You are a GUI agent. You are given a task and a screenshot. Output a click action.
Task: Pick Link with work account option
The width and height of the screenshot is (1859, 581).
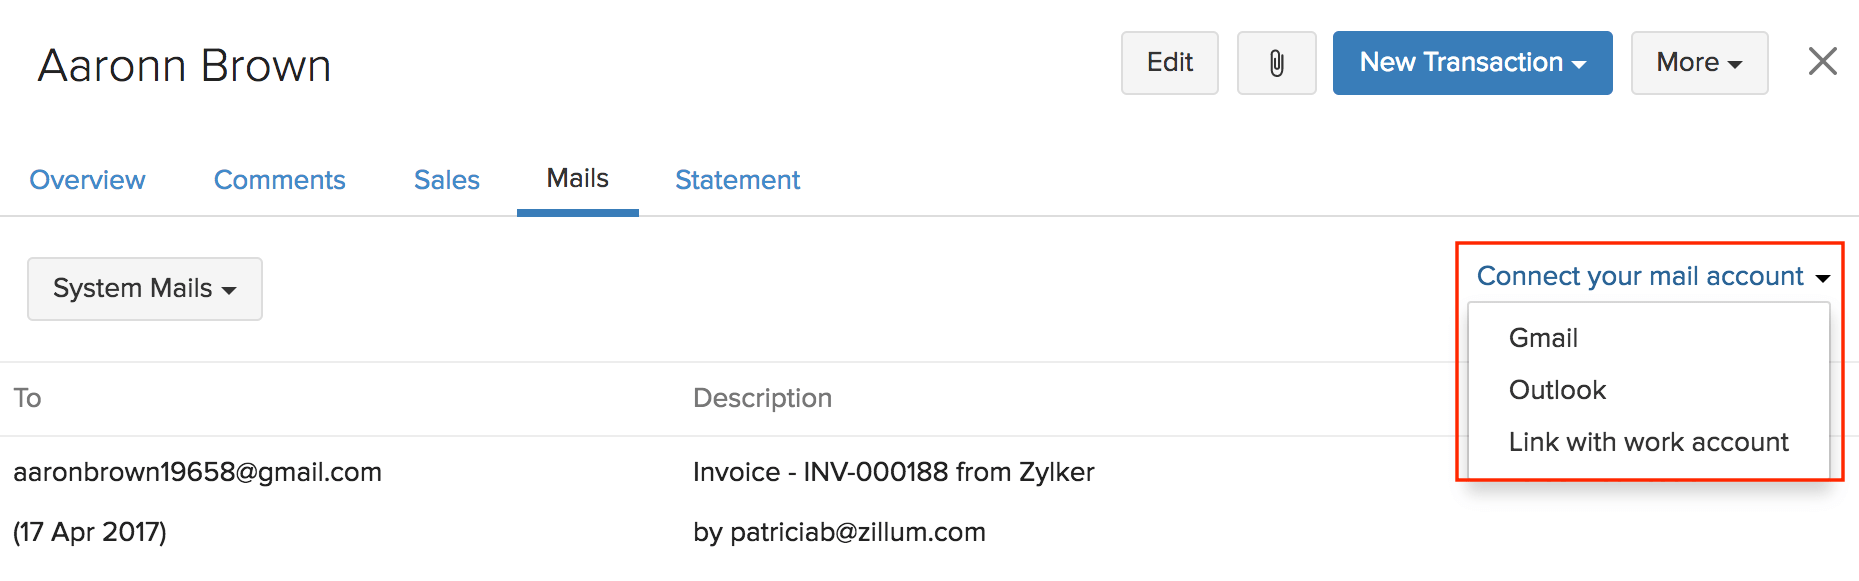[x=1648, y=442]
